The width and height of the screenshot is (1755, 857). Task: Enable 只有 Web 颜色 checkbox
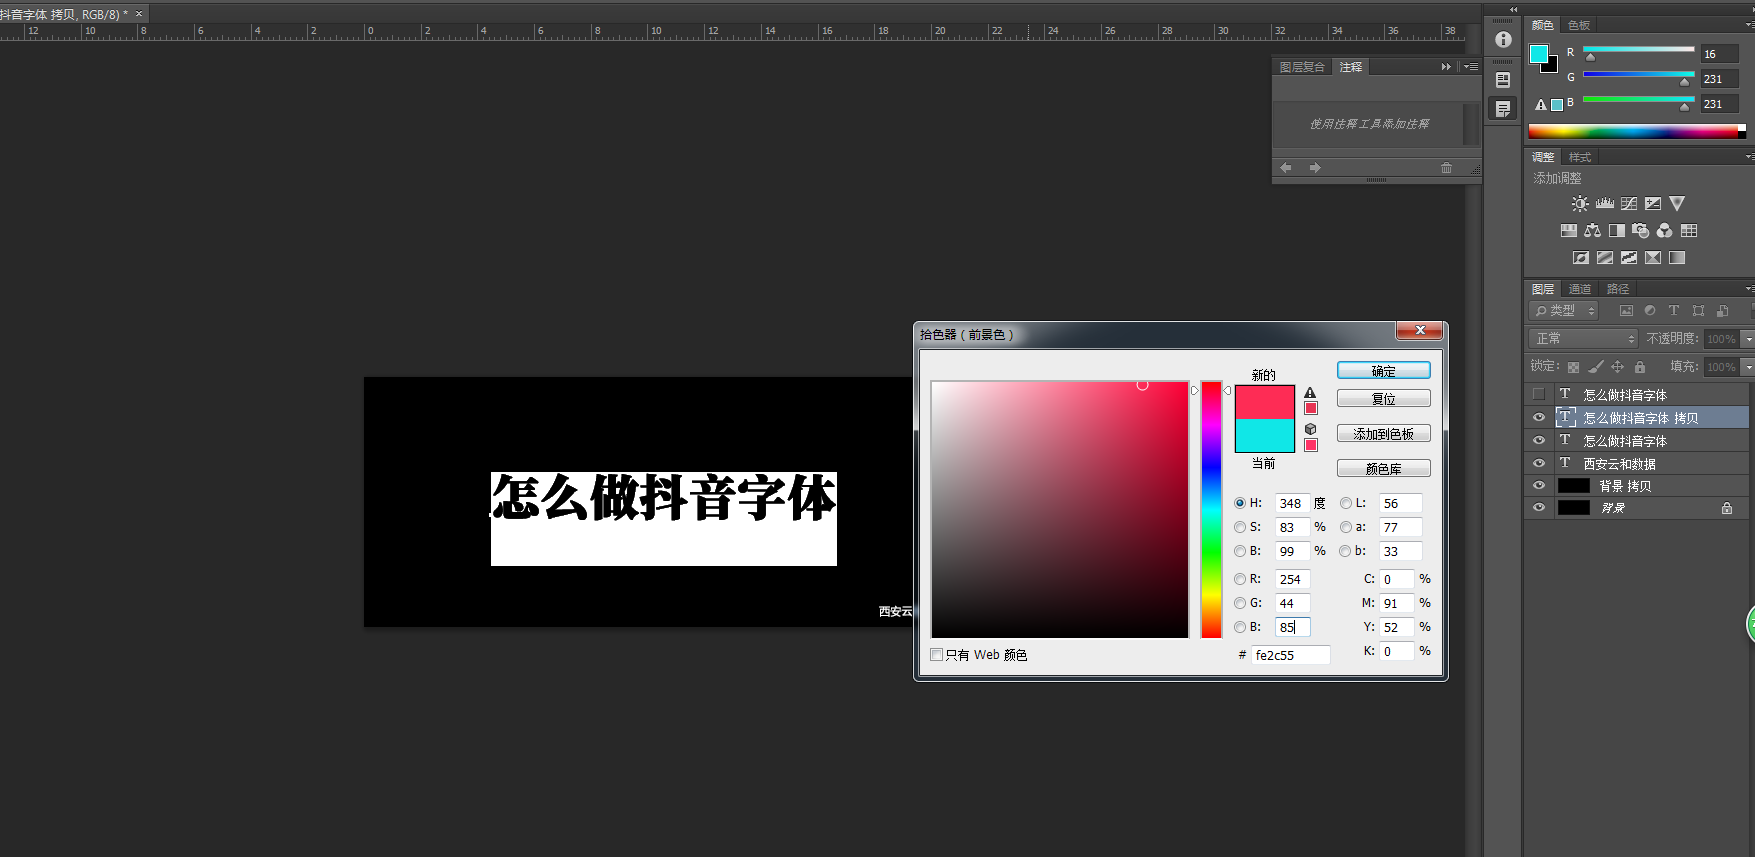coord(937,655)
